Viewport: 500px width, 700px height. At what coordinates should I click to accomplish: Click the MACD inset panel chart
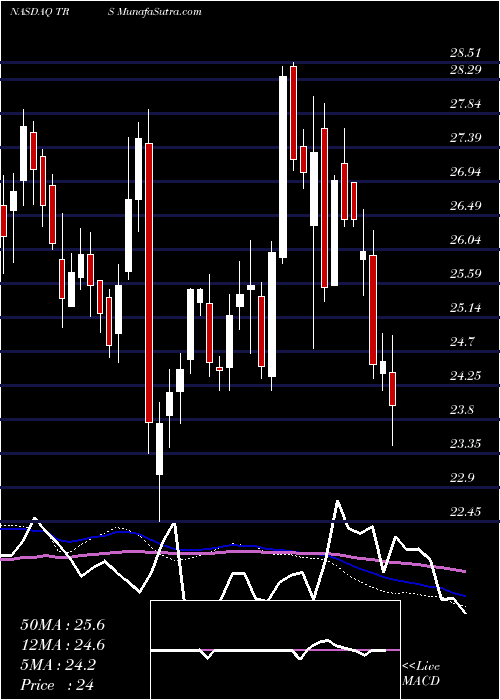point(275,650)
